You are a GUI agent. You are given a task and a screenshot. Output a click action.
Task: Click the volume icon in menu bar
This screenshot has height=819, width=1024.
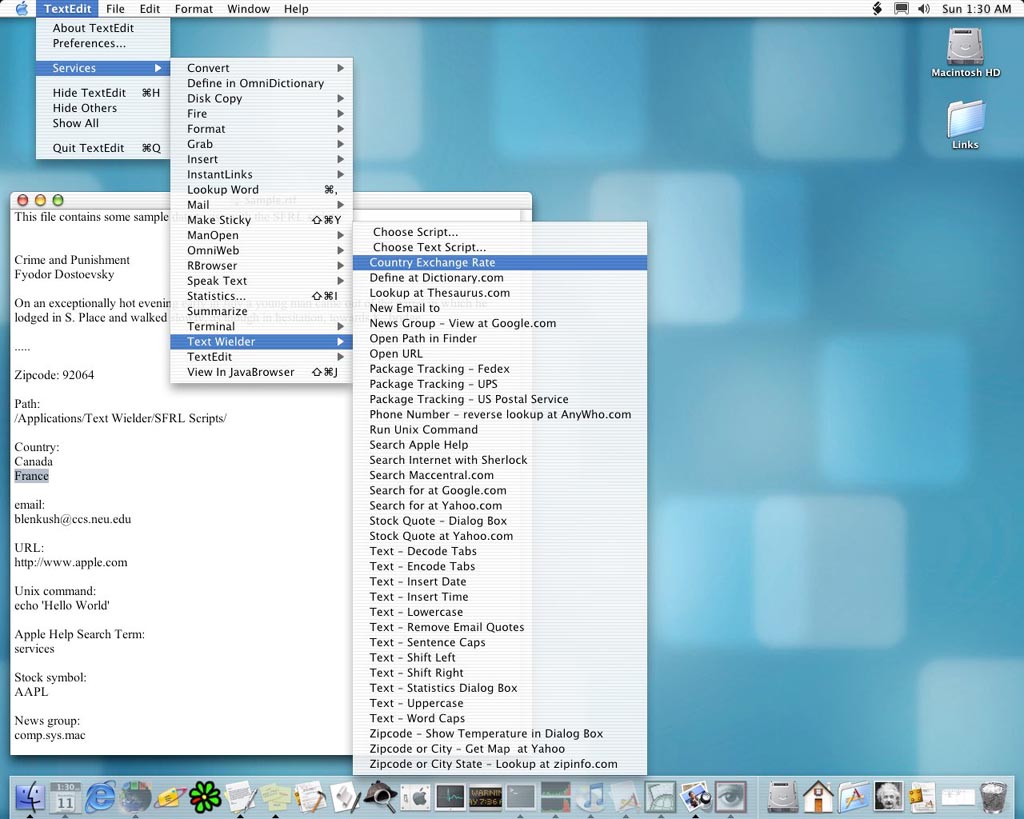[923, 8]
